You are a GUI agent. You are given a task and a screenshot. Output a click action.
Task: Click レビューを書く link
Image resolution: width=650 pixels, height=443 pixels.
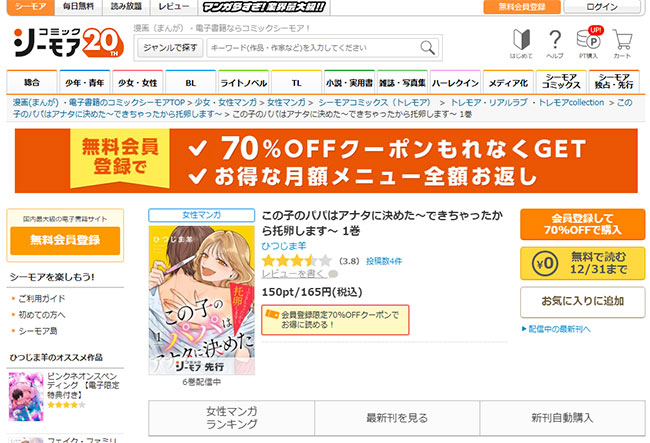click(x=294, y=274)
